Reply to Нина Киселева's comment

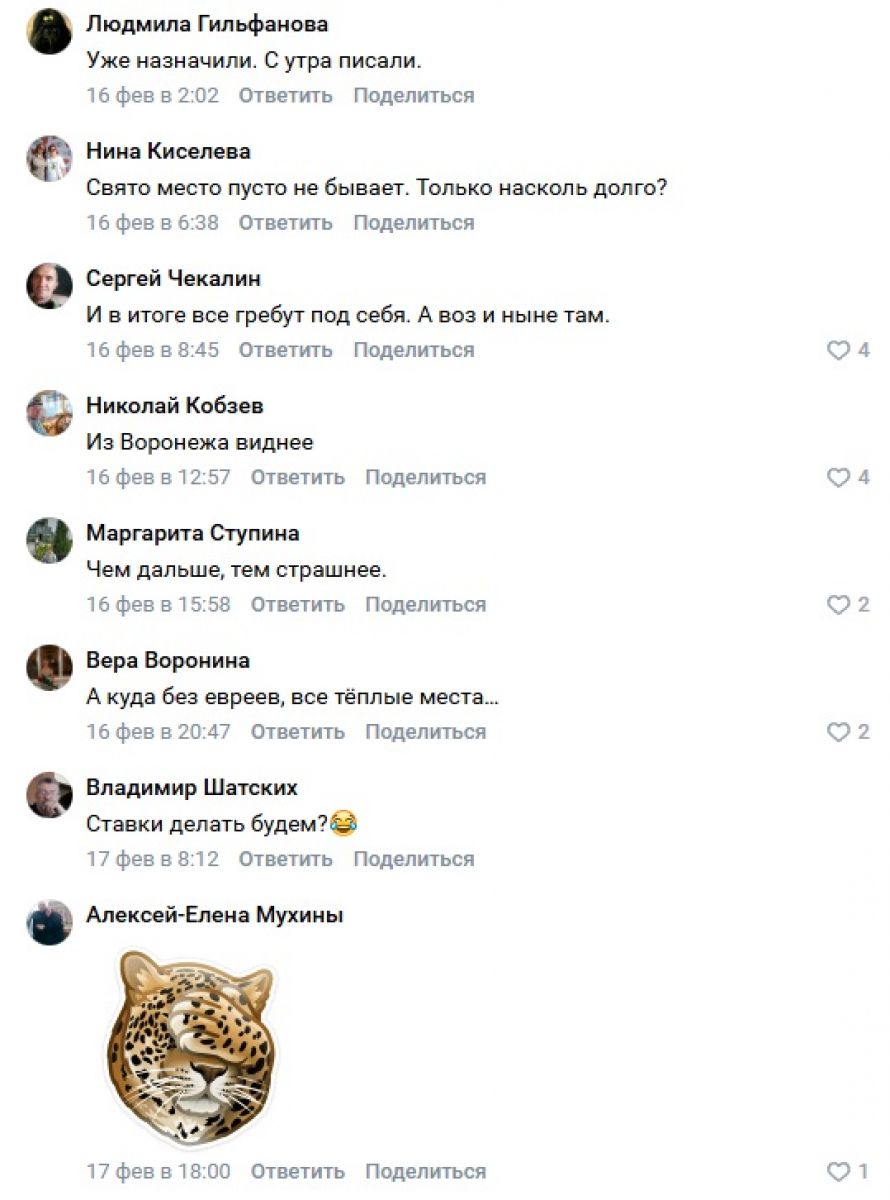click(x=285, y=223)
